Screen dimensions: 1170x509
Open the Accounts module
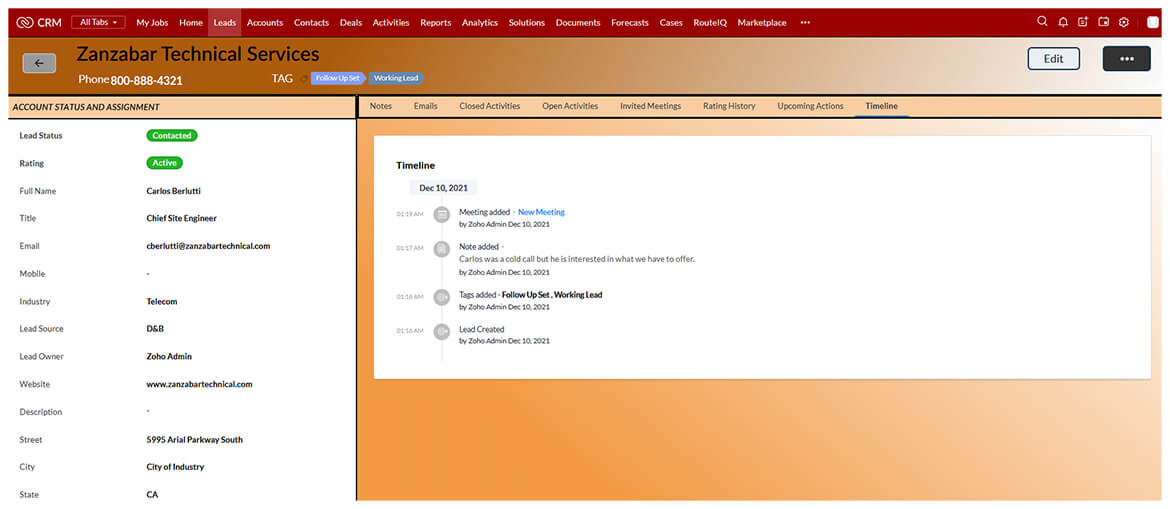265,22
